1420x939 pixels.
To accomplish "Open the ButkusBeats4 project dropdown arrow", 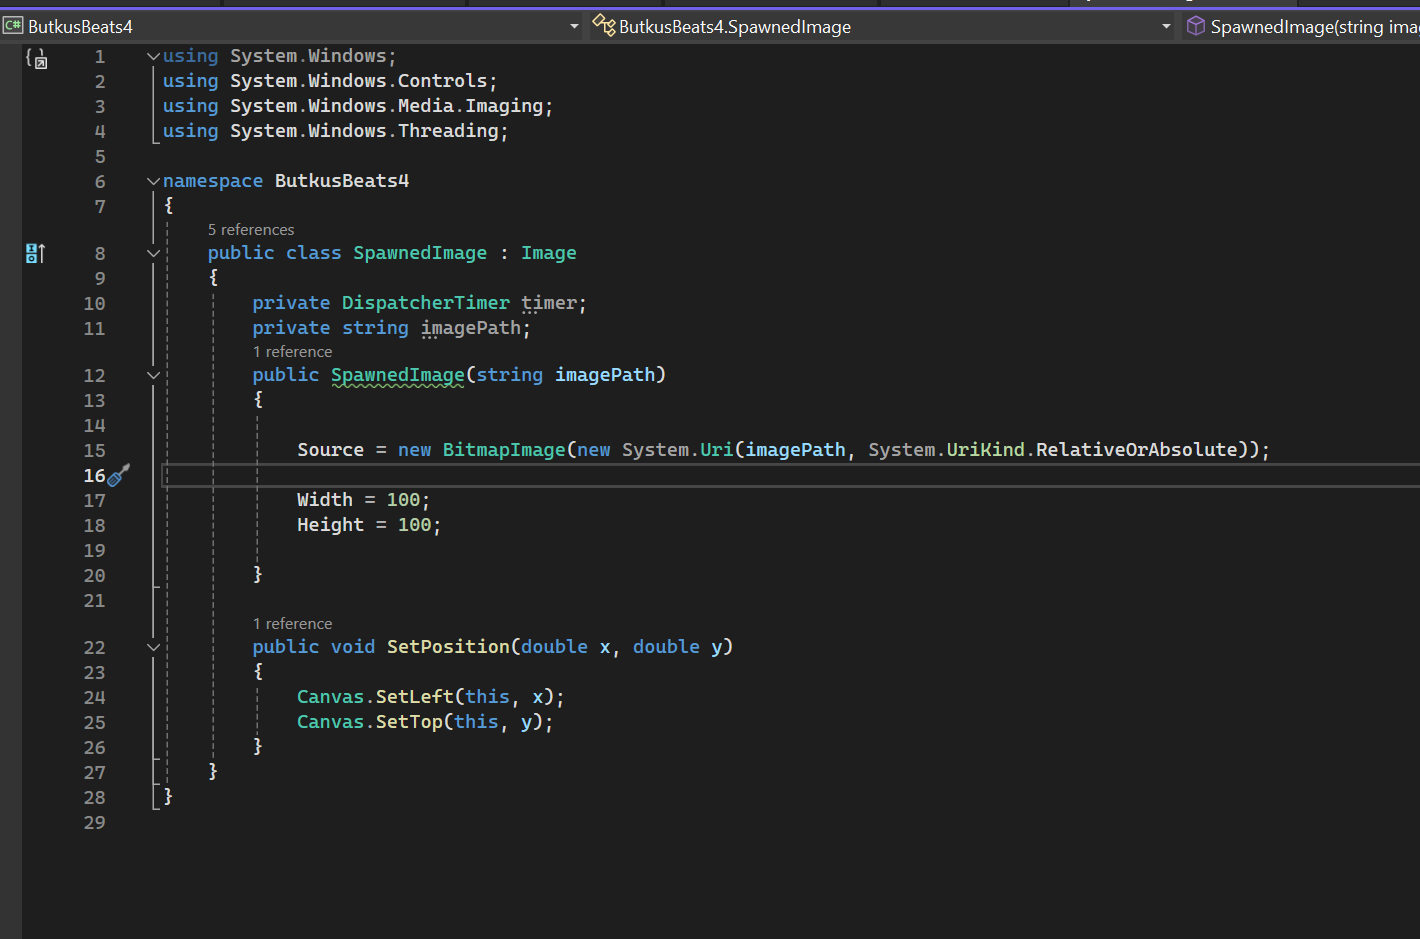I will pos(574,27).
